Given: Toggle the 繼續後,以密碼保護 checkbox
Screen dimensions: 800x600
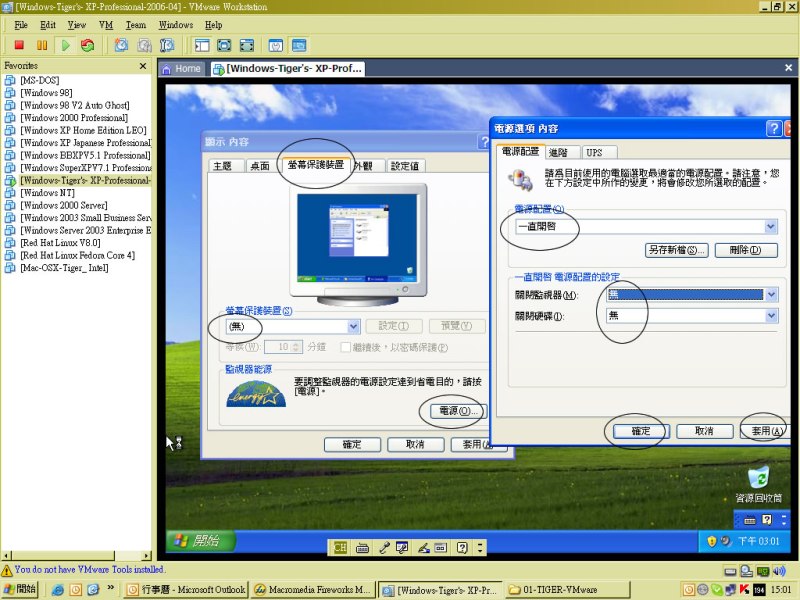Looking at the screenshot, I should coord(345,347).
